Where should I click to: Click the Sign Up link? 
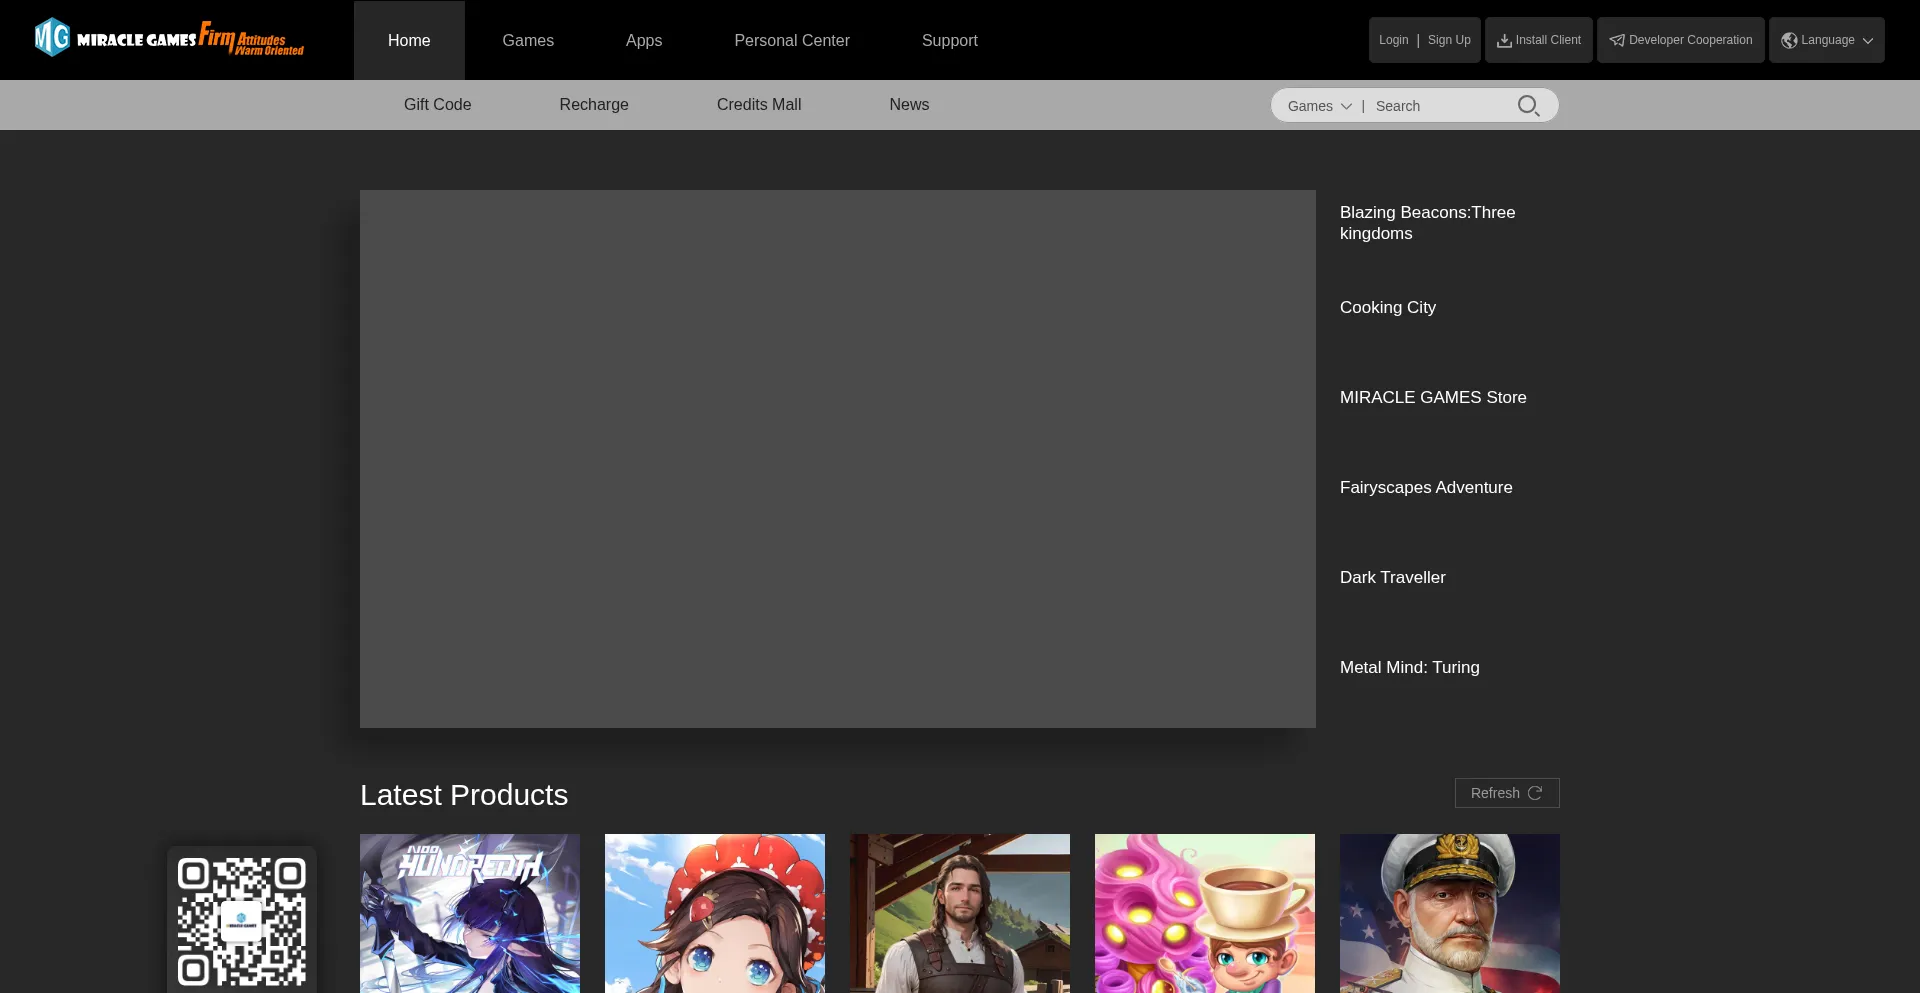point(1448,40)
